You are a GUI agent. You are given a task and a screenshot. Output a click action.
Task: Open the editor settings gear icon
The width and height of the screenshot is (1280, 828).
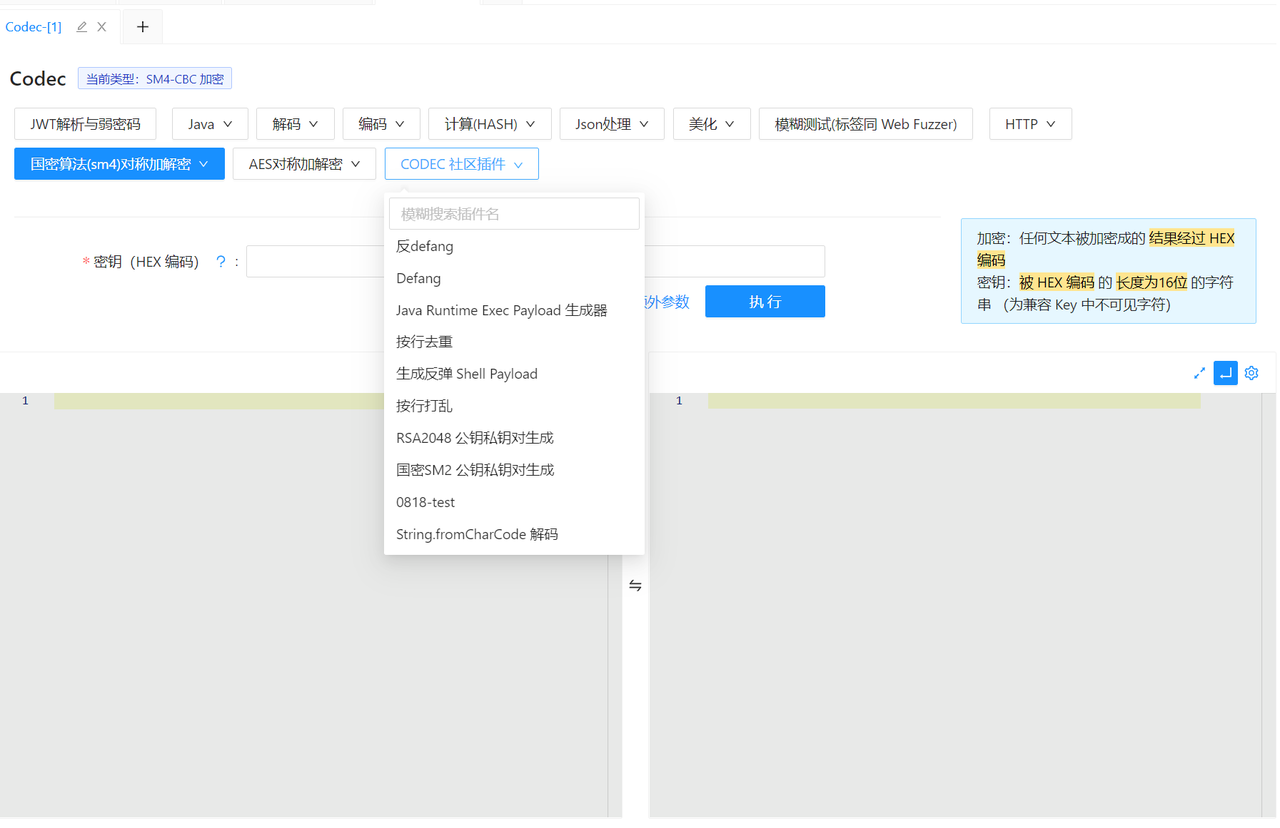[x=1251, y=373]
